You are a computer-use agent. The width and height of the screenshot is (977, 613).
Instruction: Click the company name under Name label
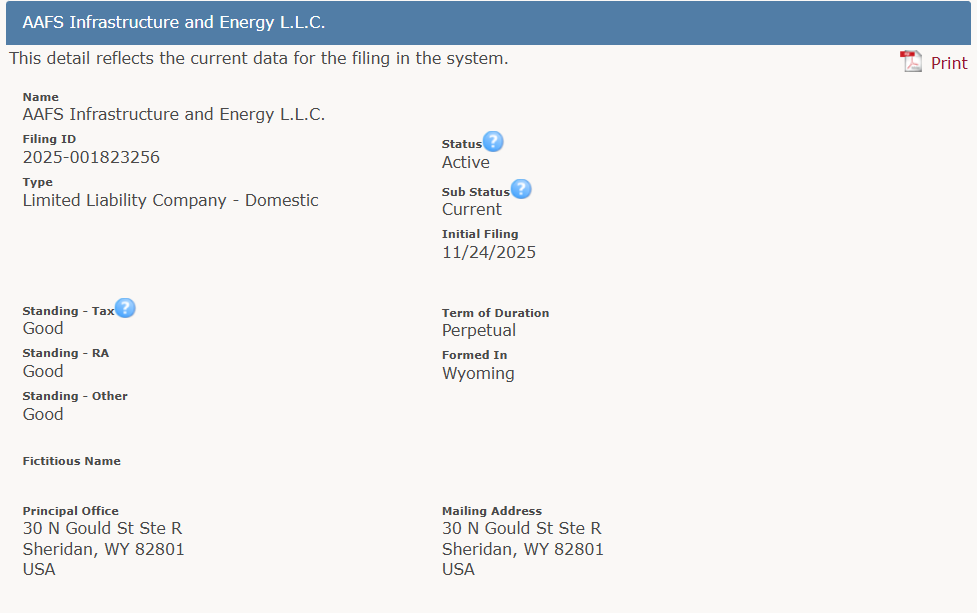174,114
